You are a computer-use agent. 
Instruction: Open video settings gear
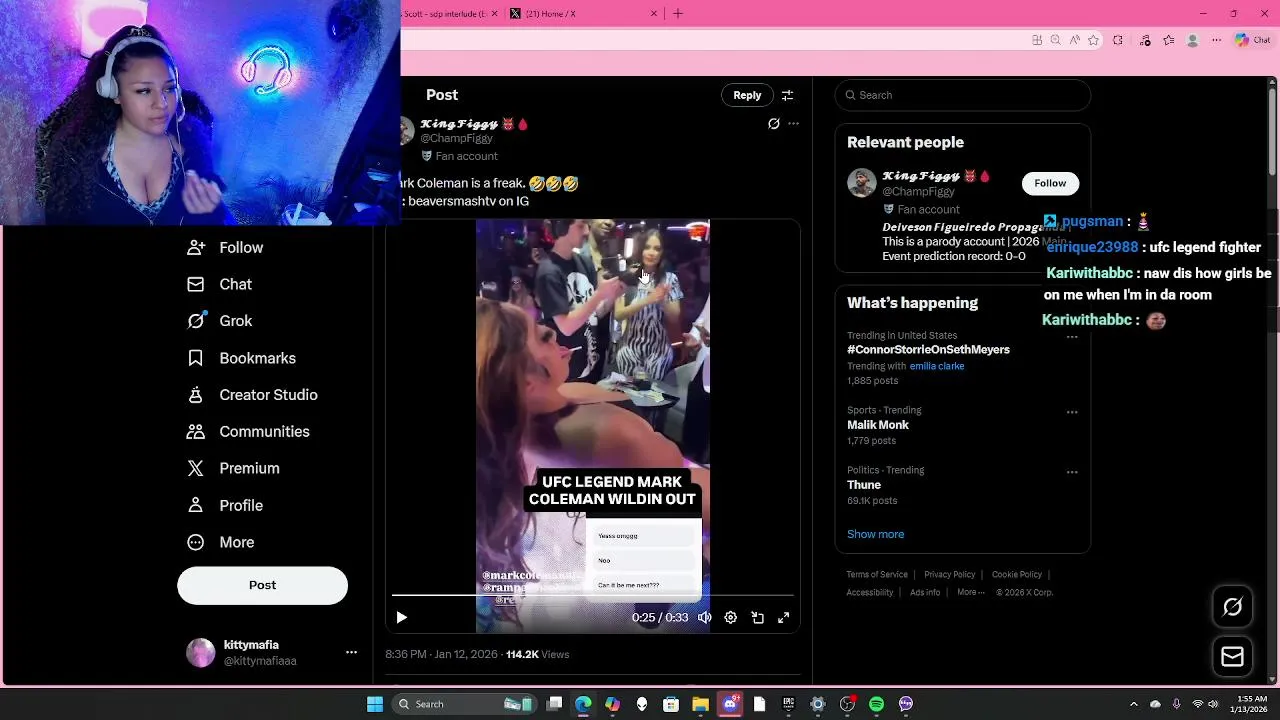(731, 618)
